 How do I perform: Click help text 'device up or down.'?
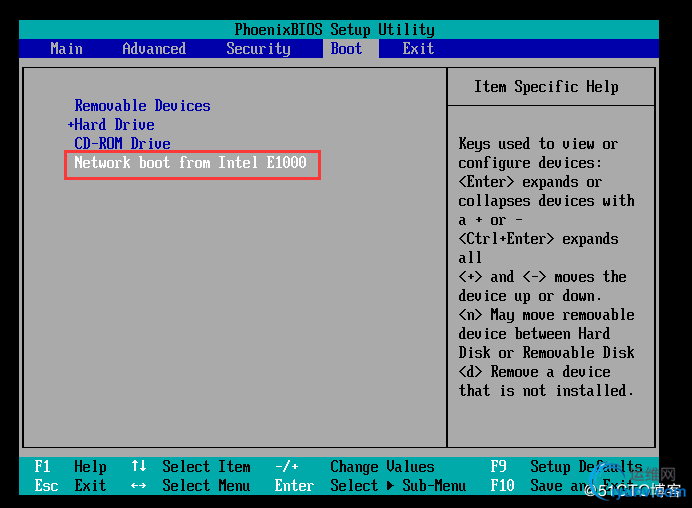pyautogui.click(x=530, y=296)
